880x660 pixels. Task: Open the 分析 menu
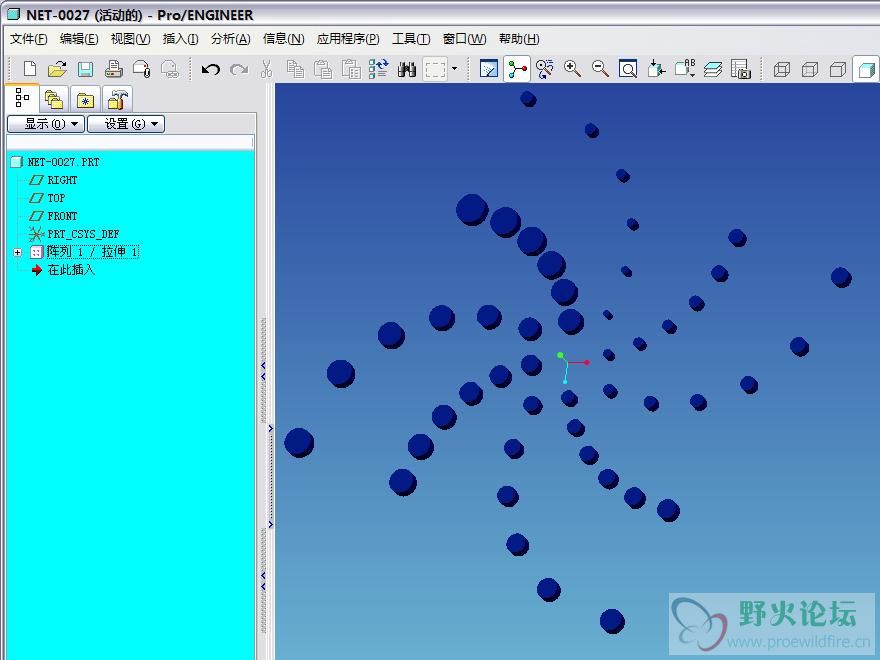[x=230, y=39]
